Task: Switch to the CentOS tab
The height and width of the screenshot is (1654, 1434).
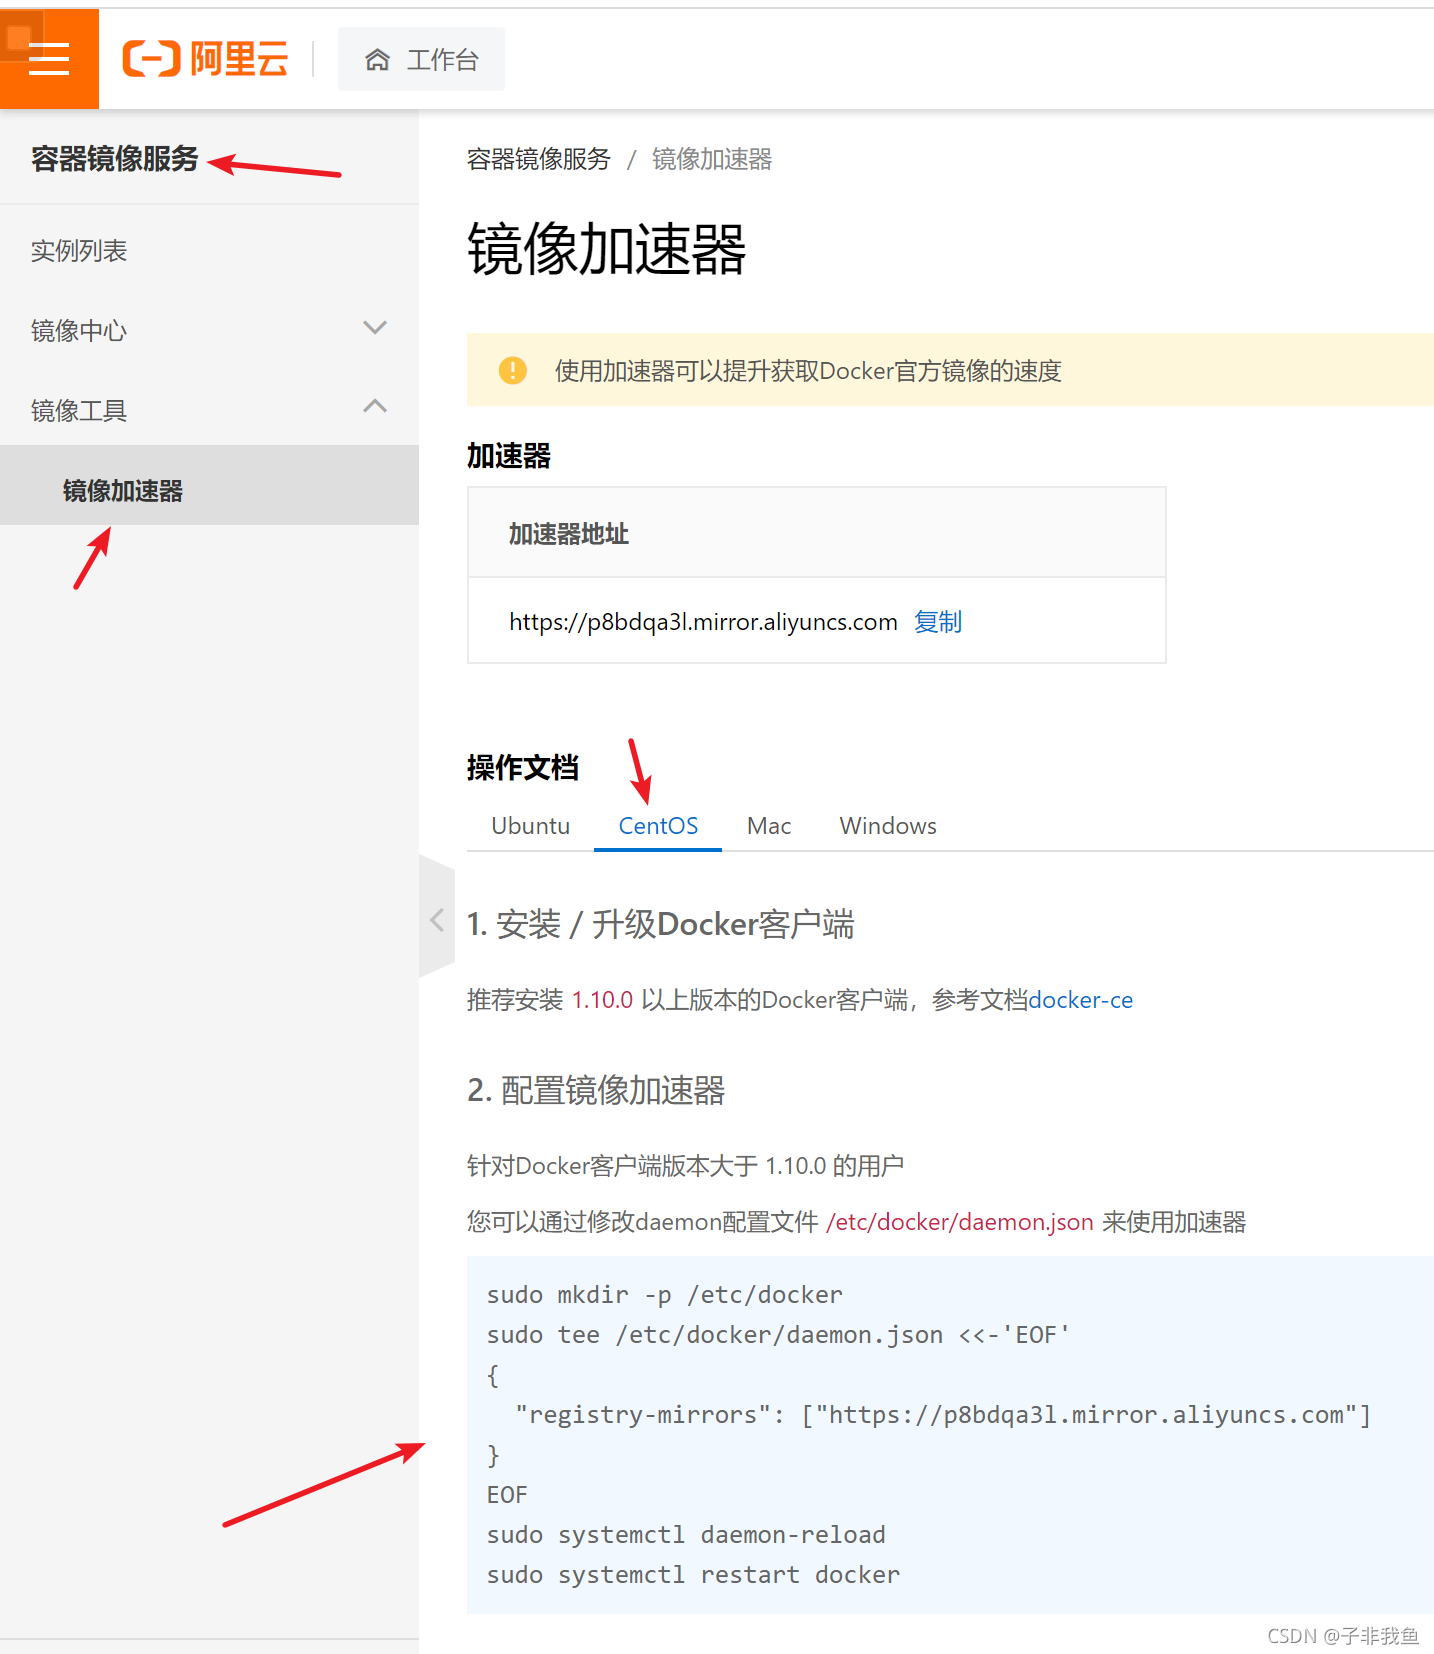Action: (x=658, y=826)
